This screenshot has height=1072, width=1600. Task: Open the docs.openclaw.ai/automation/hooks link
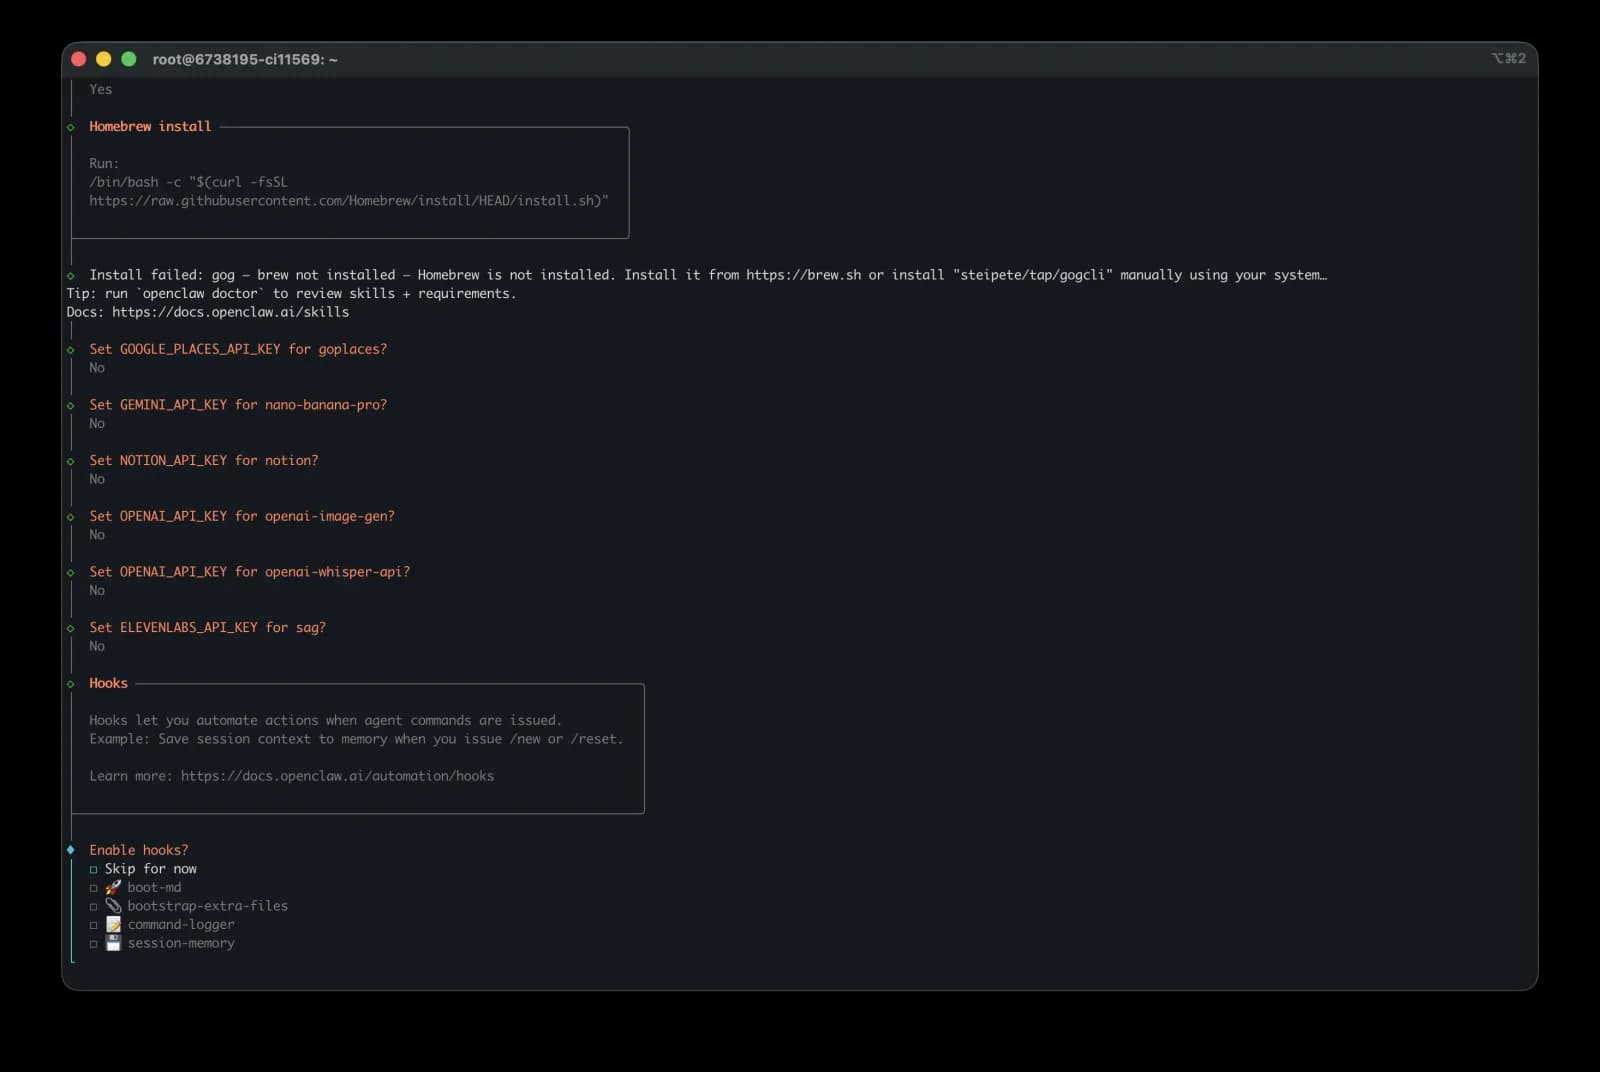(x=337, y=776)
